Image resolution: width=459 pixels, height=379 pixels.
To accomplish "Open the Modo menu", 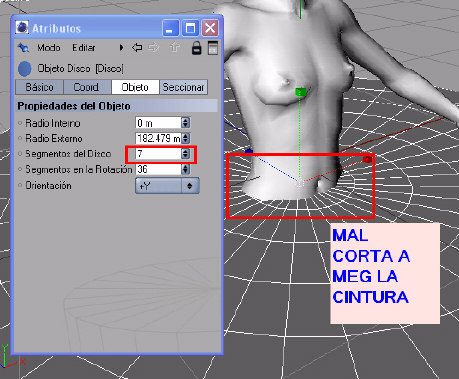I will [49, 48].
